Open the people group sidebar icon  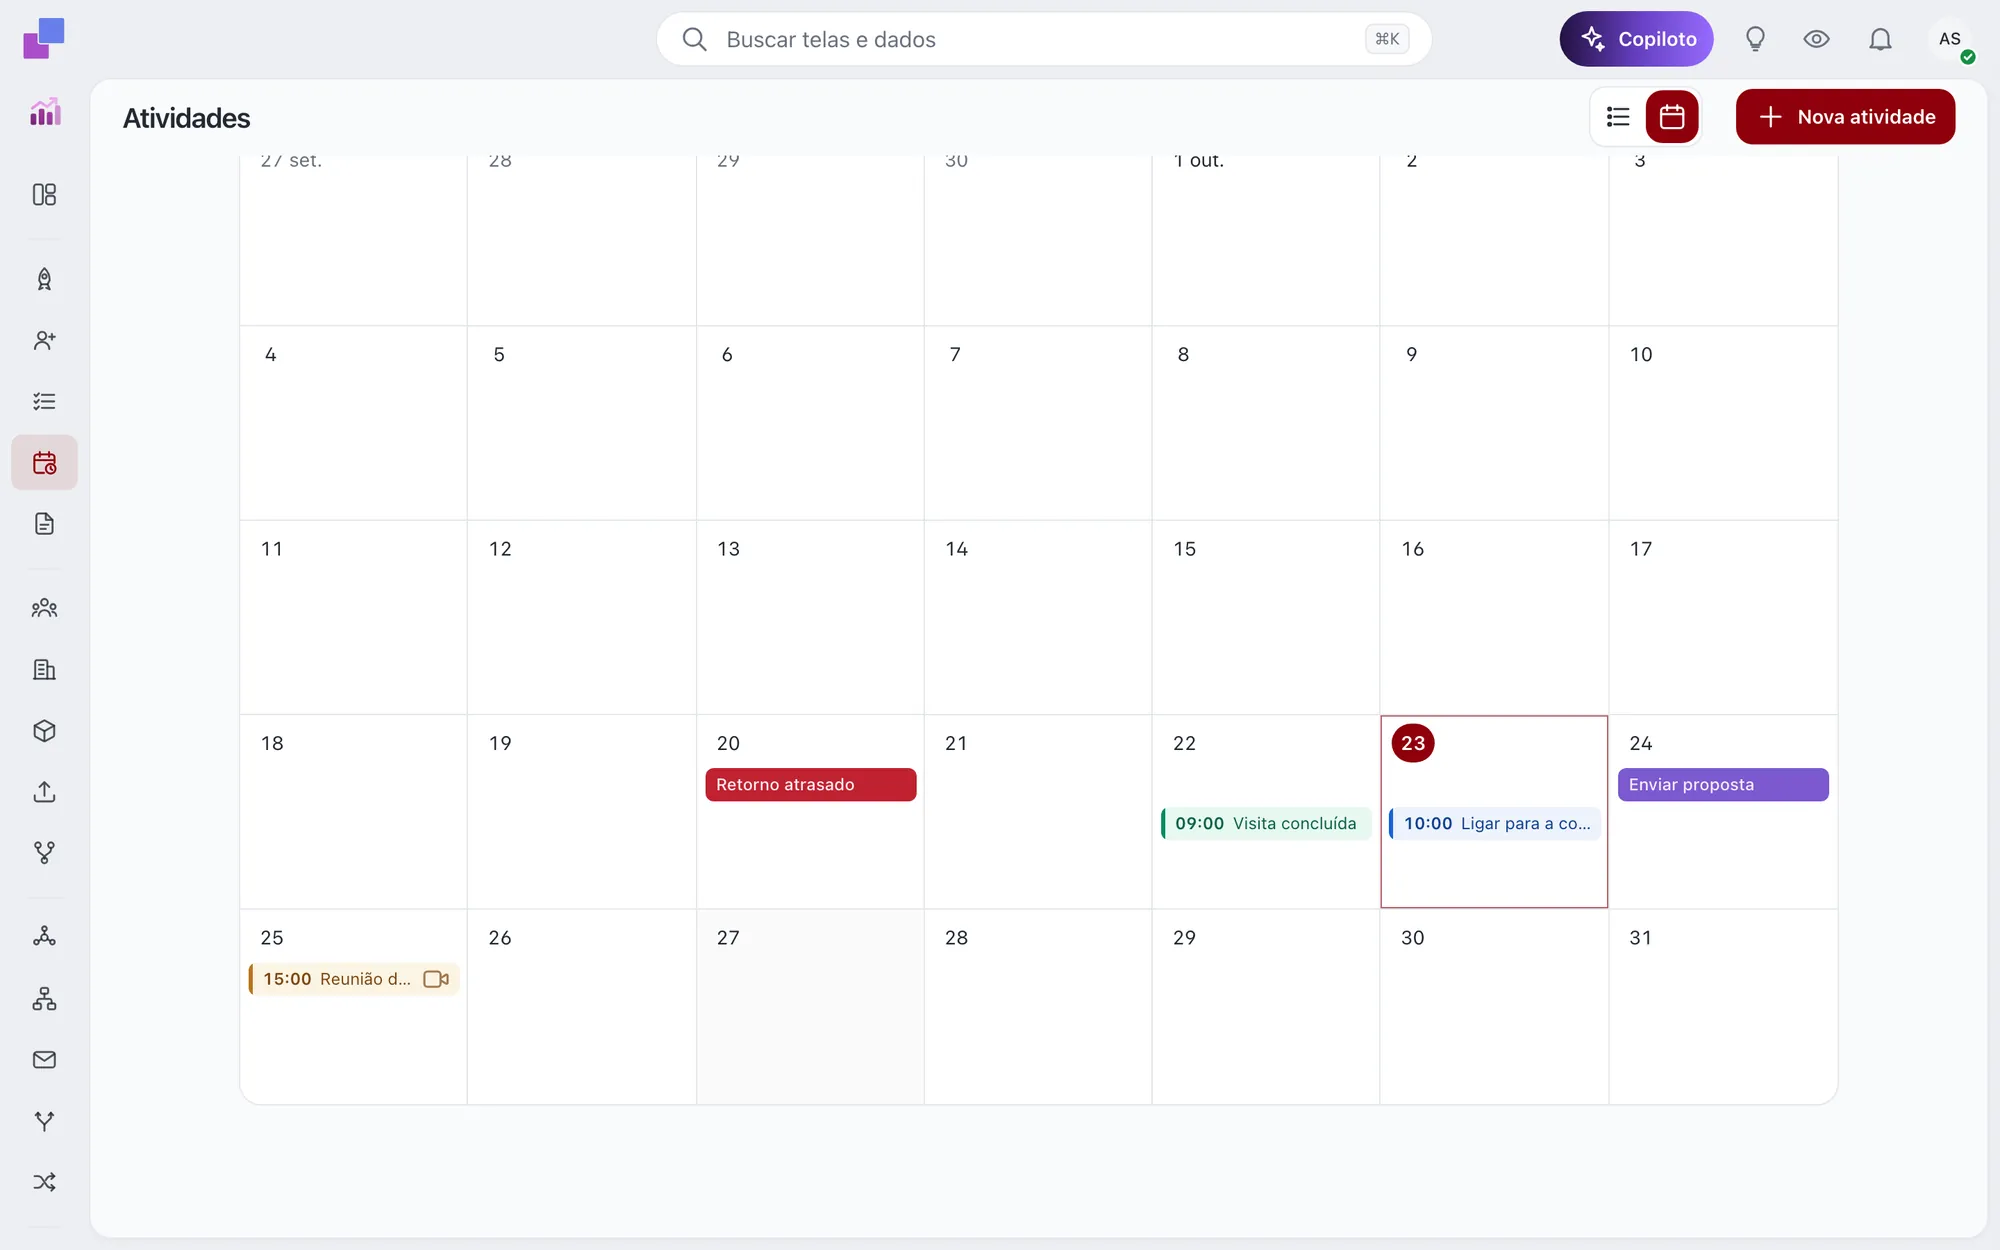pyautogui.click(x=44, y=608)
